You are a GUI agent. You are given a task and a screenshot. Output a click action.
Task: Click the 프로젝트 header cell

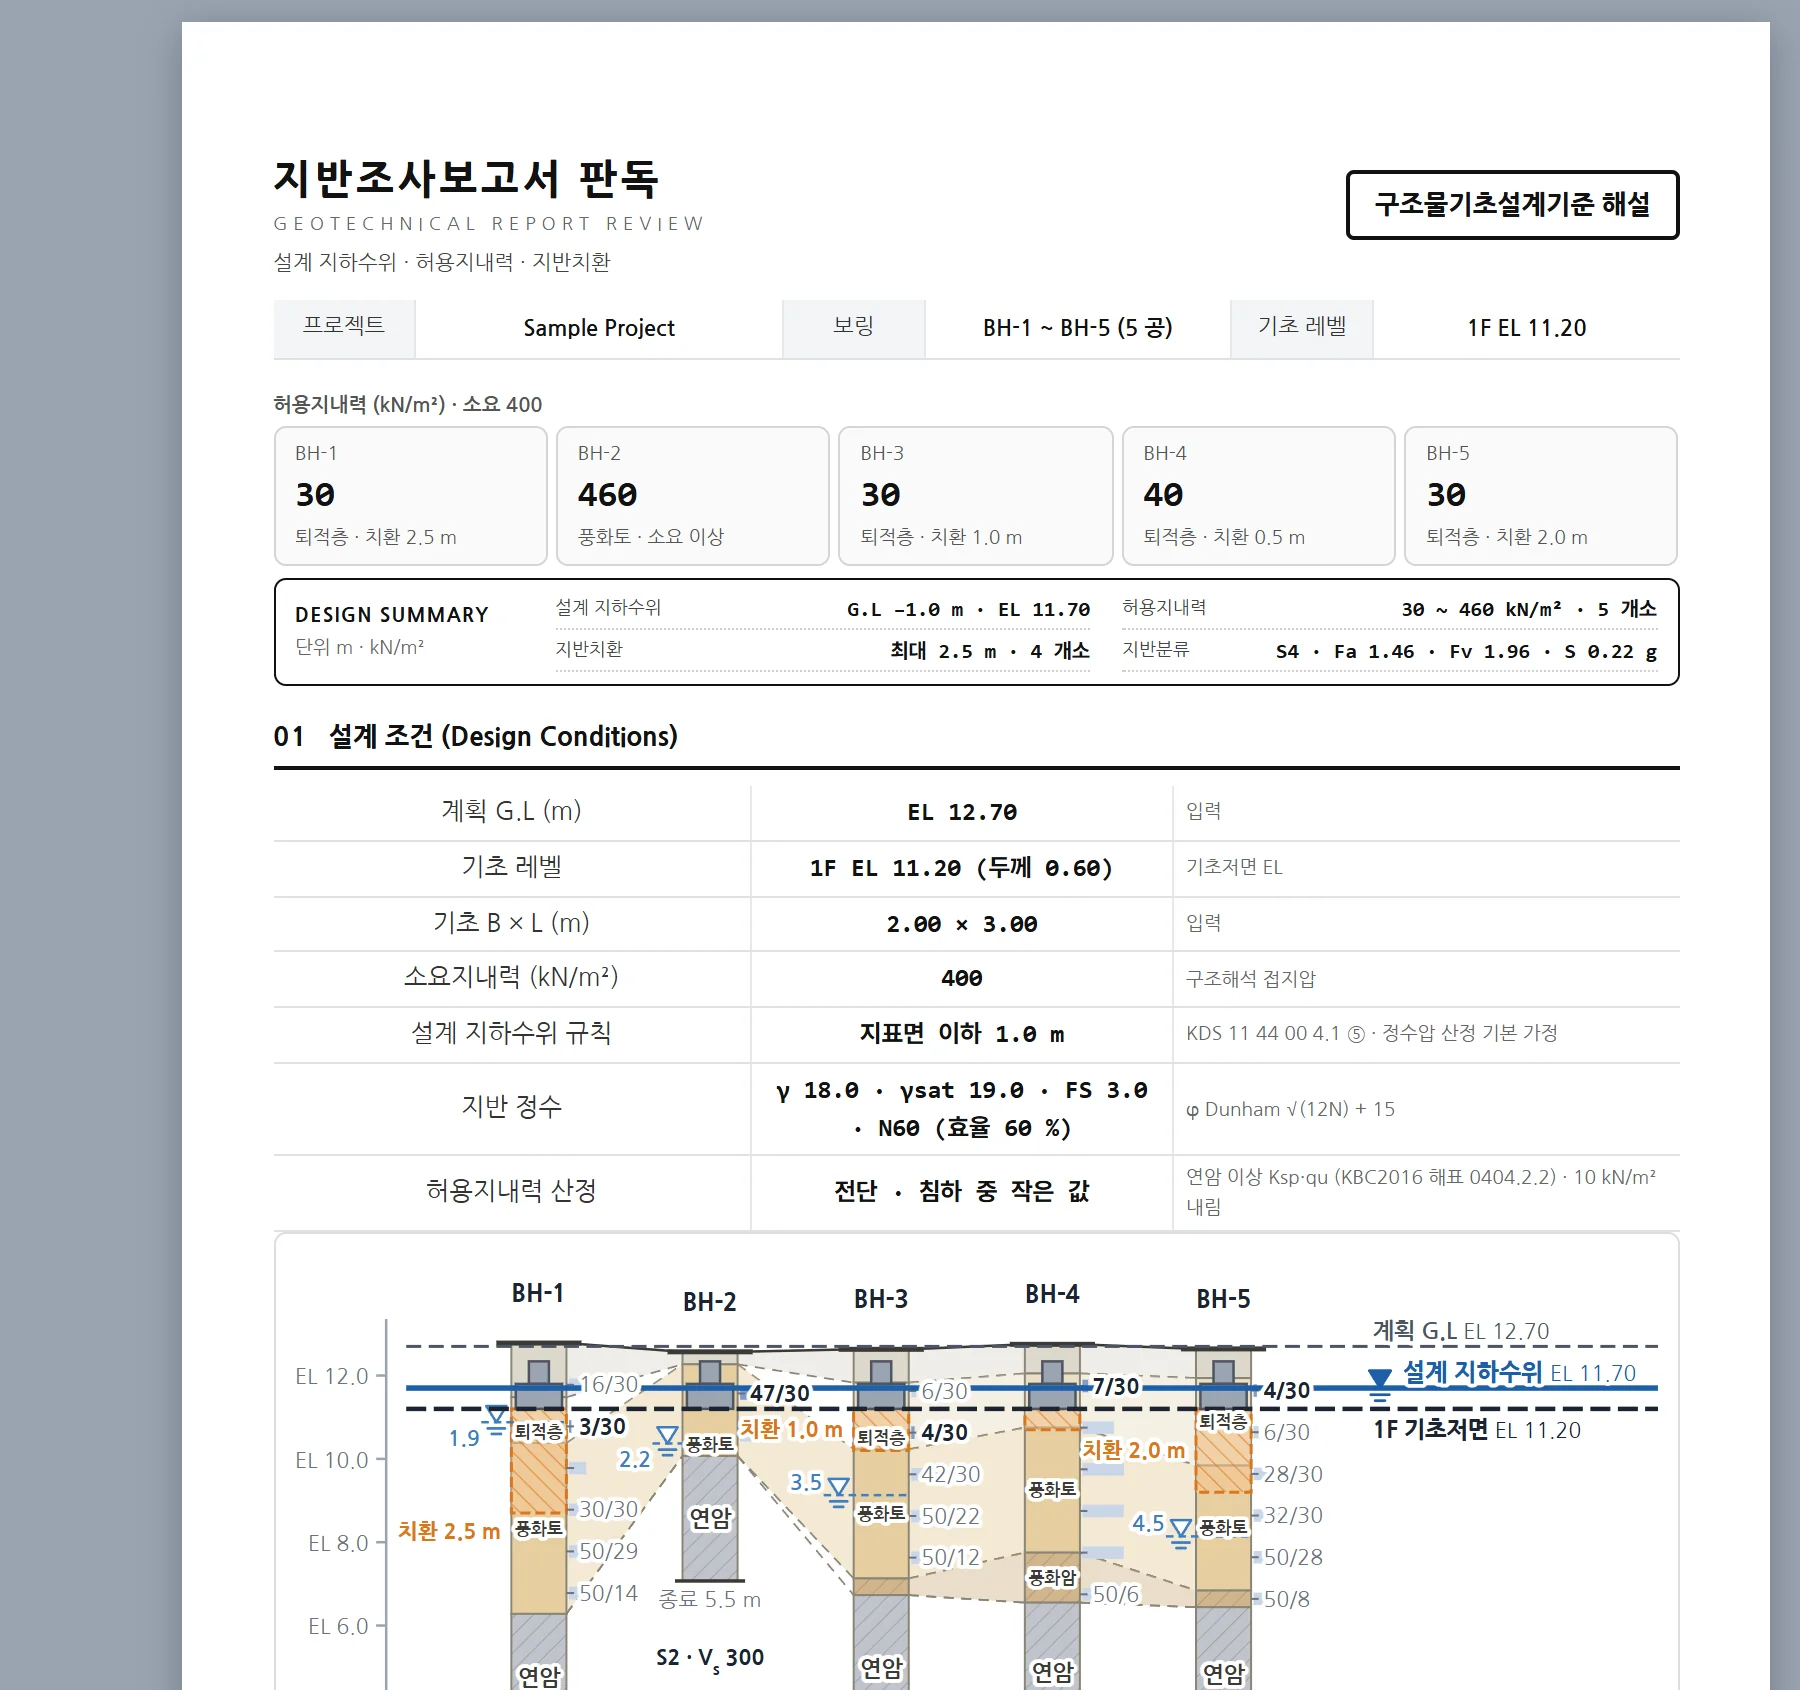click(344, 328)
